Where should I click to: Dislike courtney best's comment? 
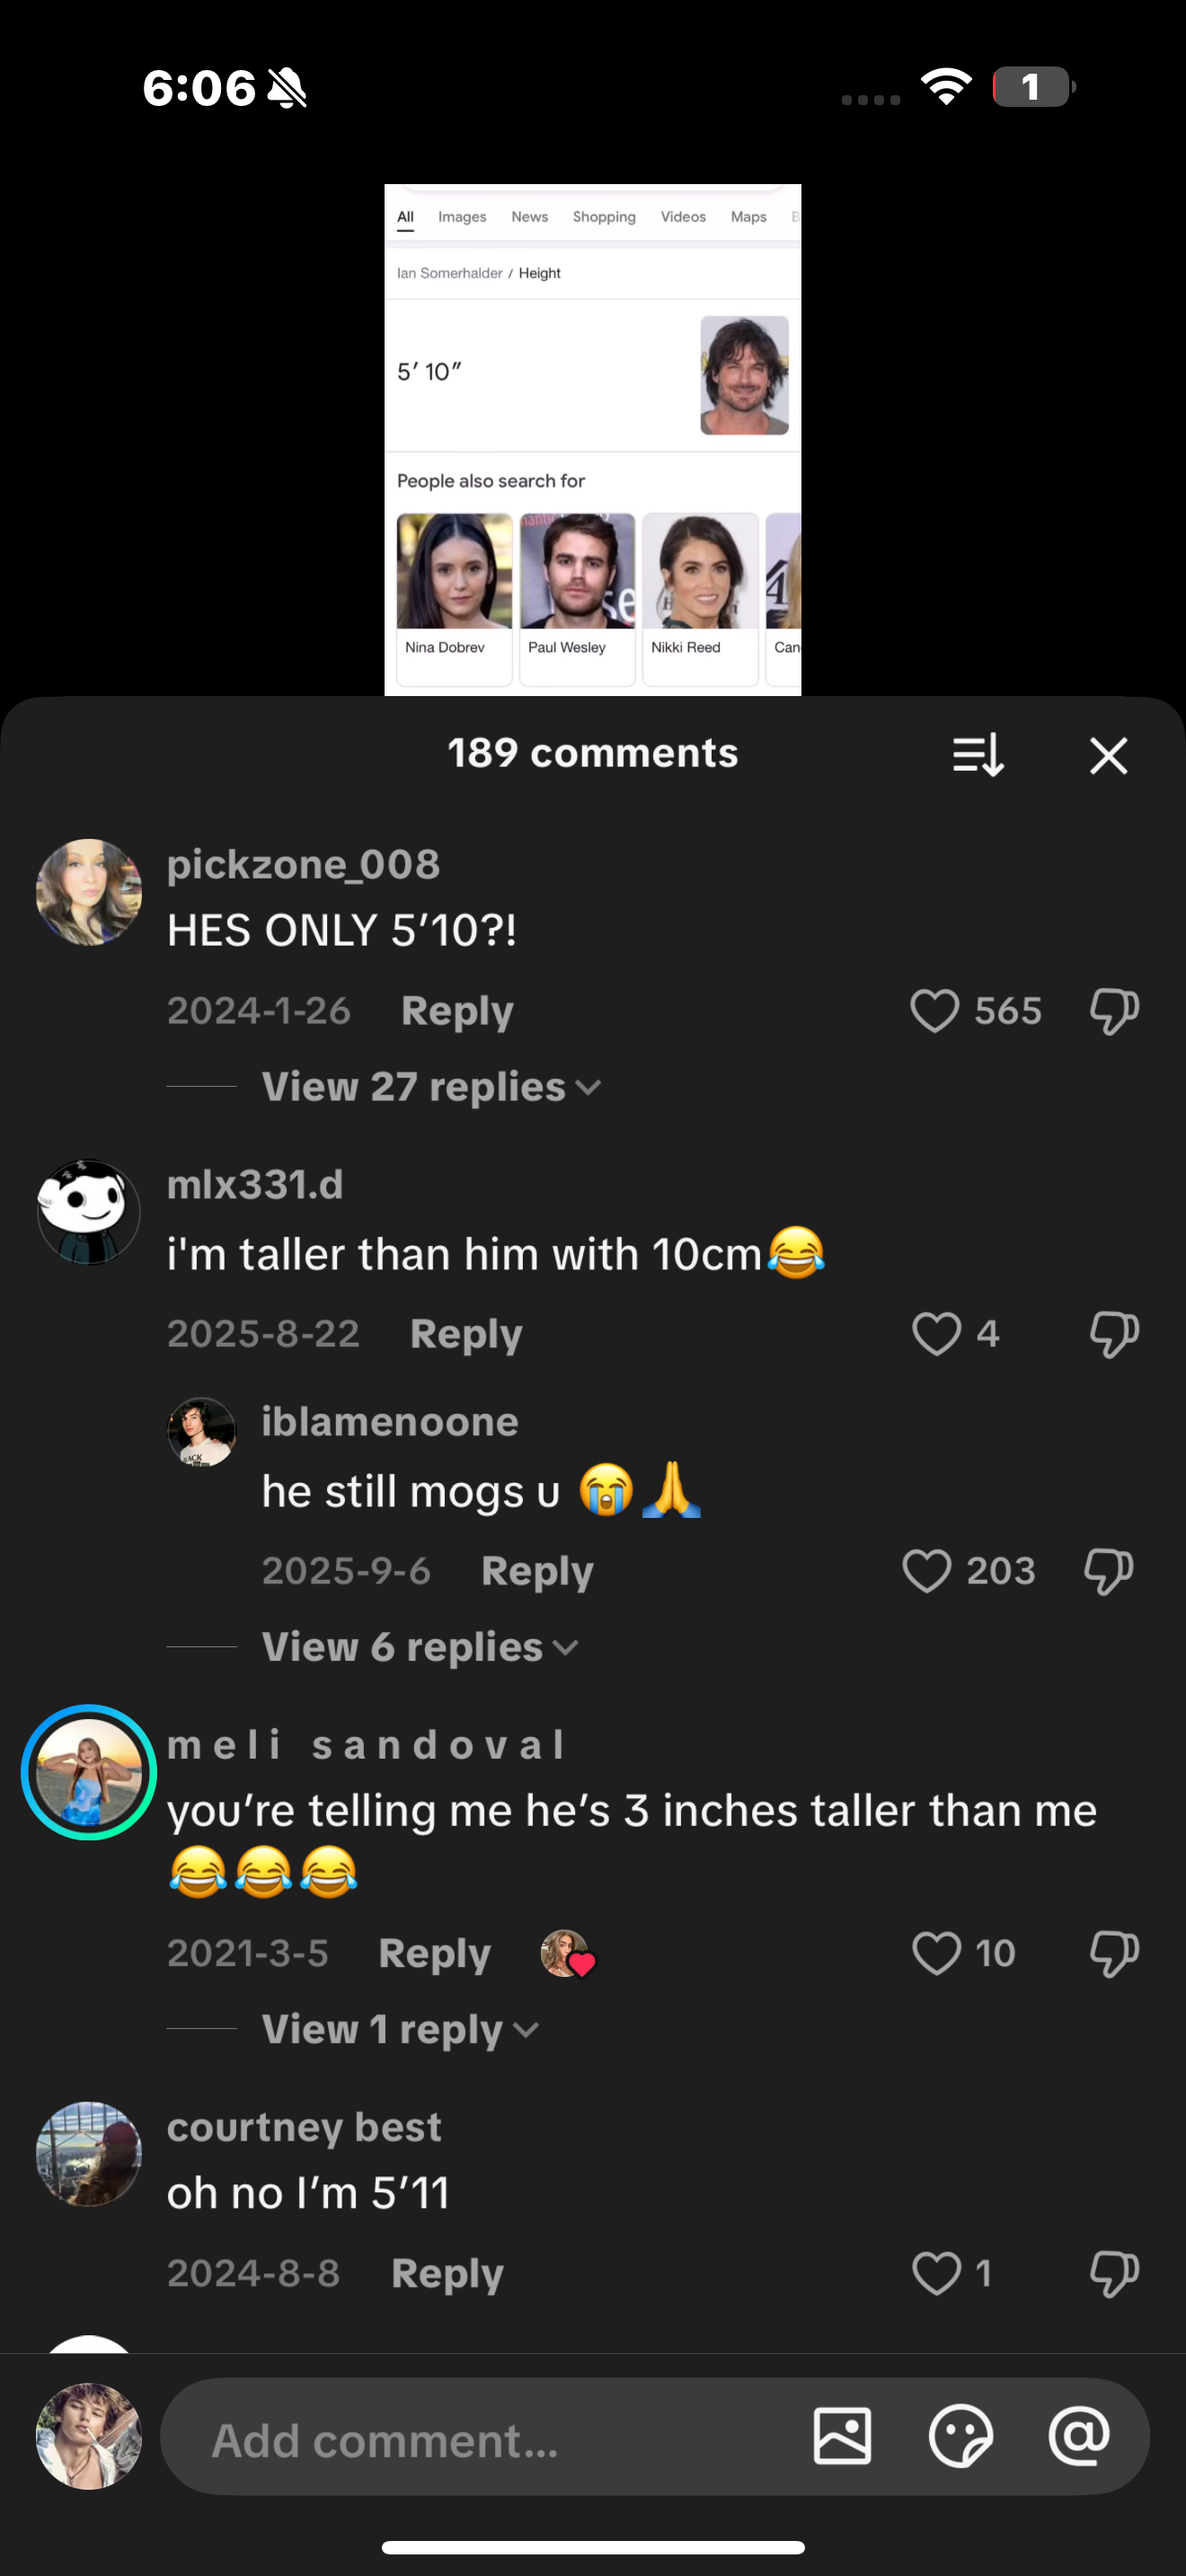click(x=1114, y=2273)
